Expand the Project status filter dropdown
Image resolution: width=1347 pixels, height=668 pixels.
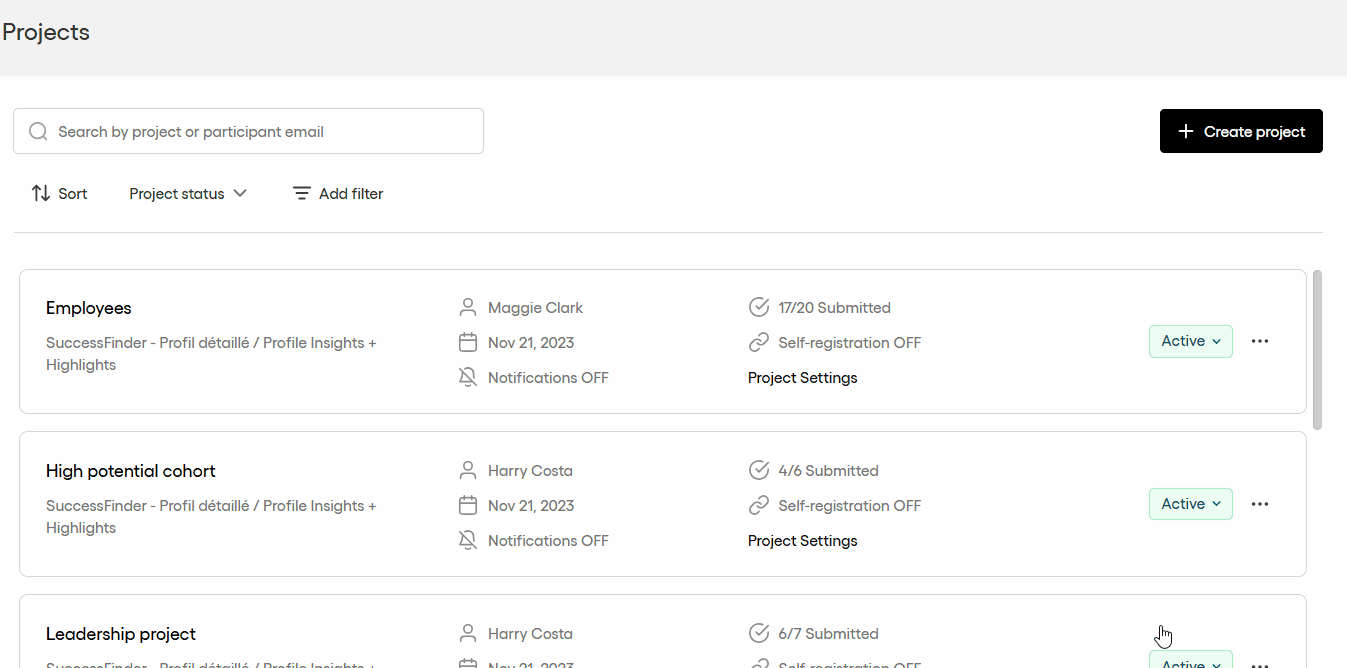pyautogui.click(x=188, y=194)
